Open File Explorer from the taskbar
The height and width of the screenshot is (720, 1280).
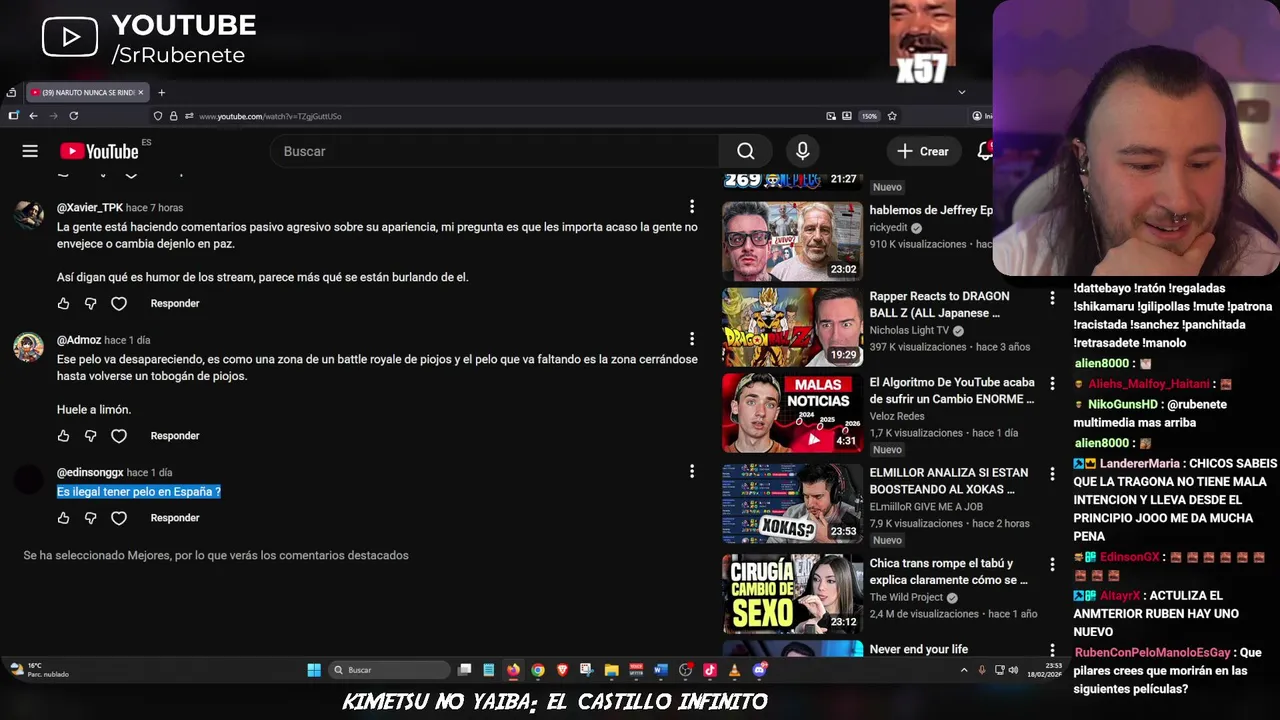click(611, 670)
